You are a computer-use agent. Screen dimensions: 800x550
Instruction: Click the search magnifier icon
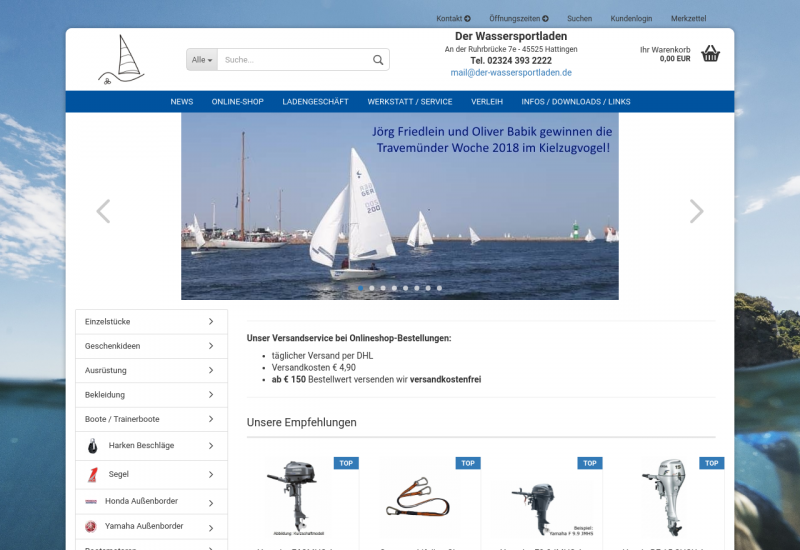(378, 60)
